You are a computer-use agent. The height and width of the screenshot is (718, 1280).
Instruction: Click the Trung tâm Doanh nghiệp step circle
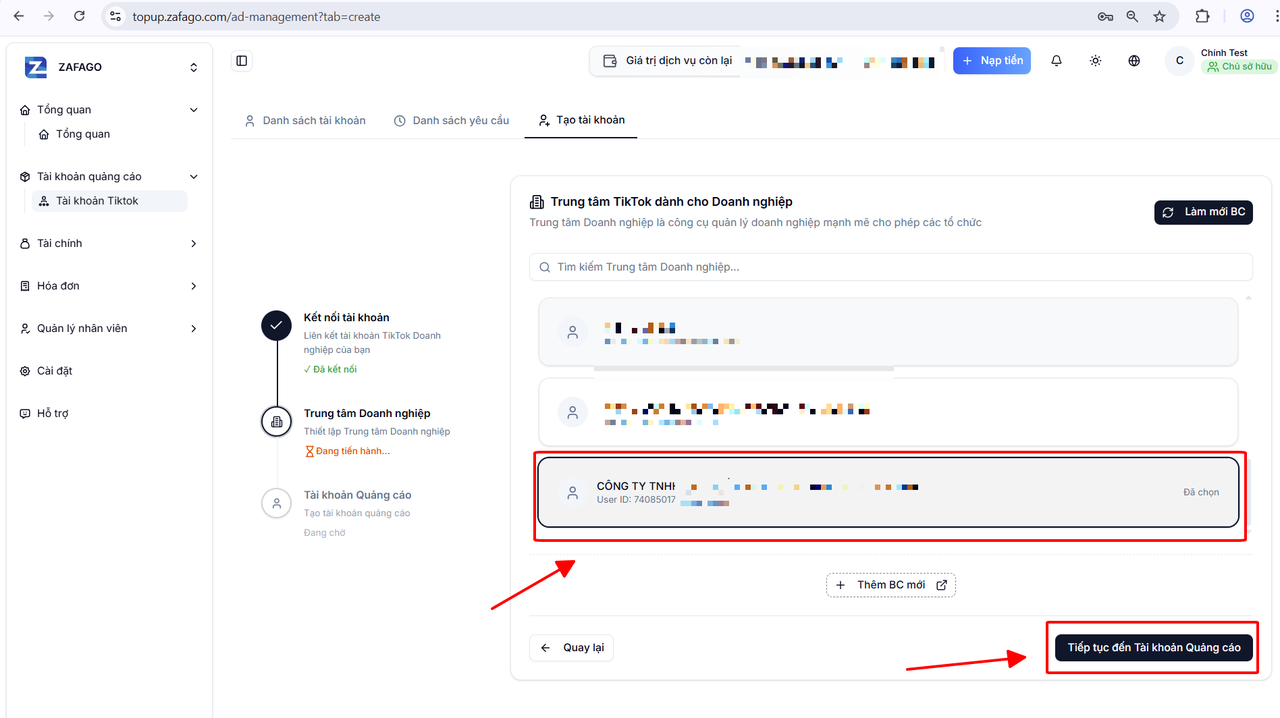tap(276, 422)
